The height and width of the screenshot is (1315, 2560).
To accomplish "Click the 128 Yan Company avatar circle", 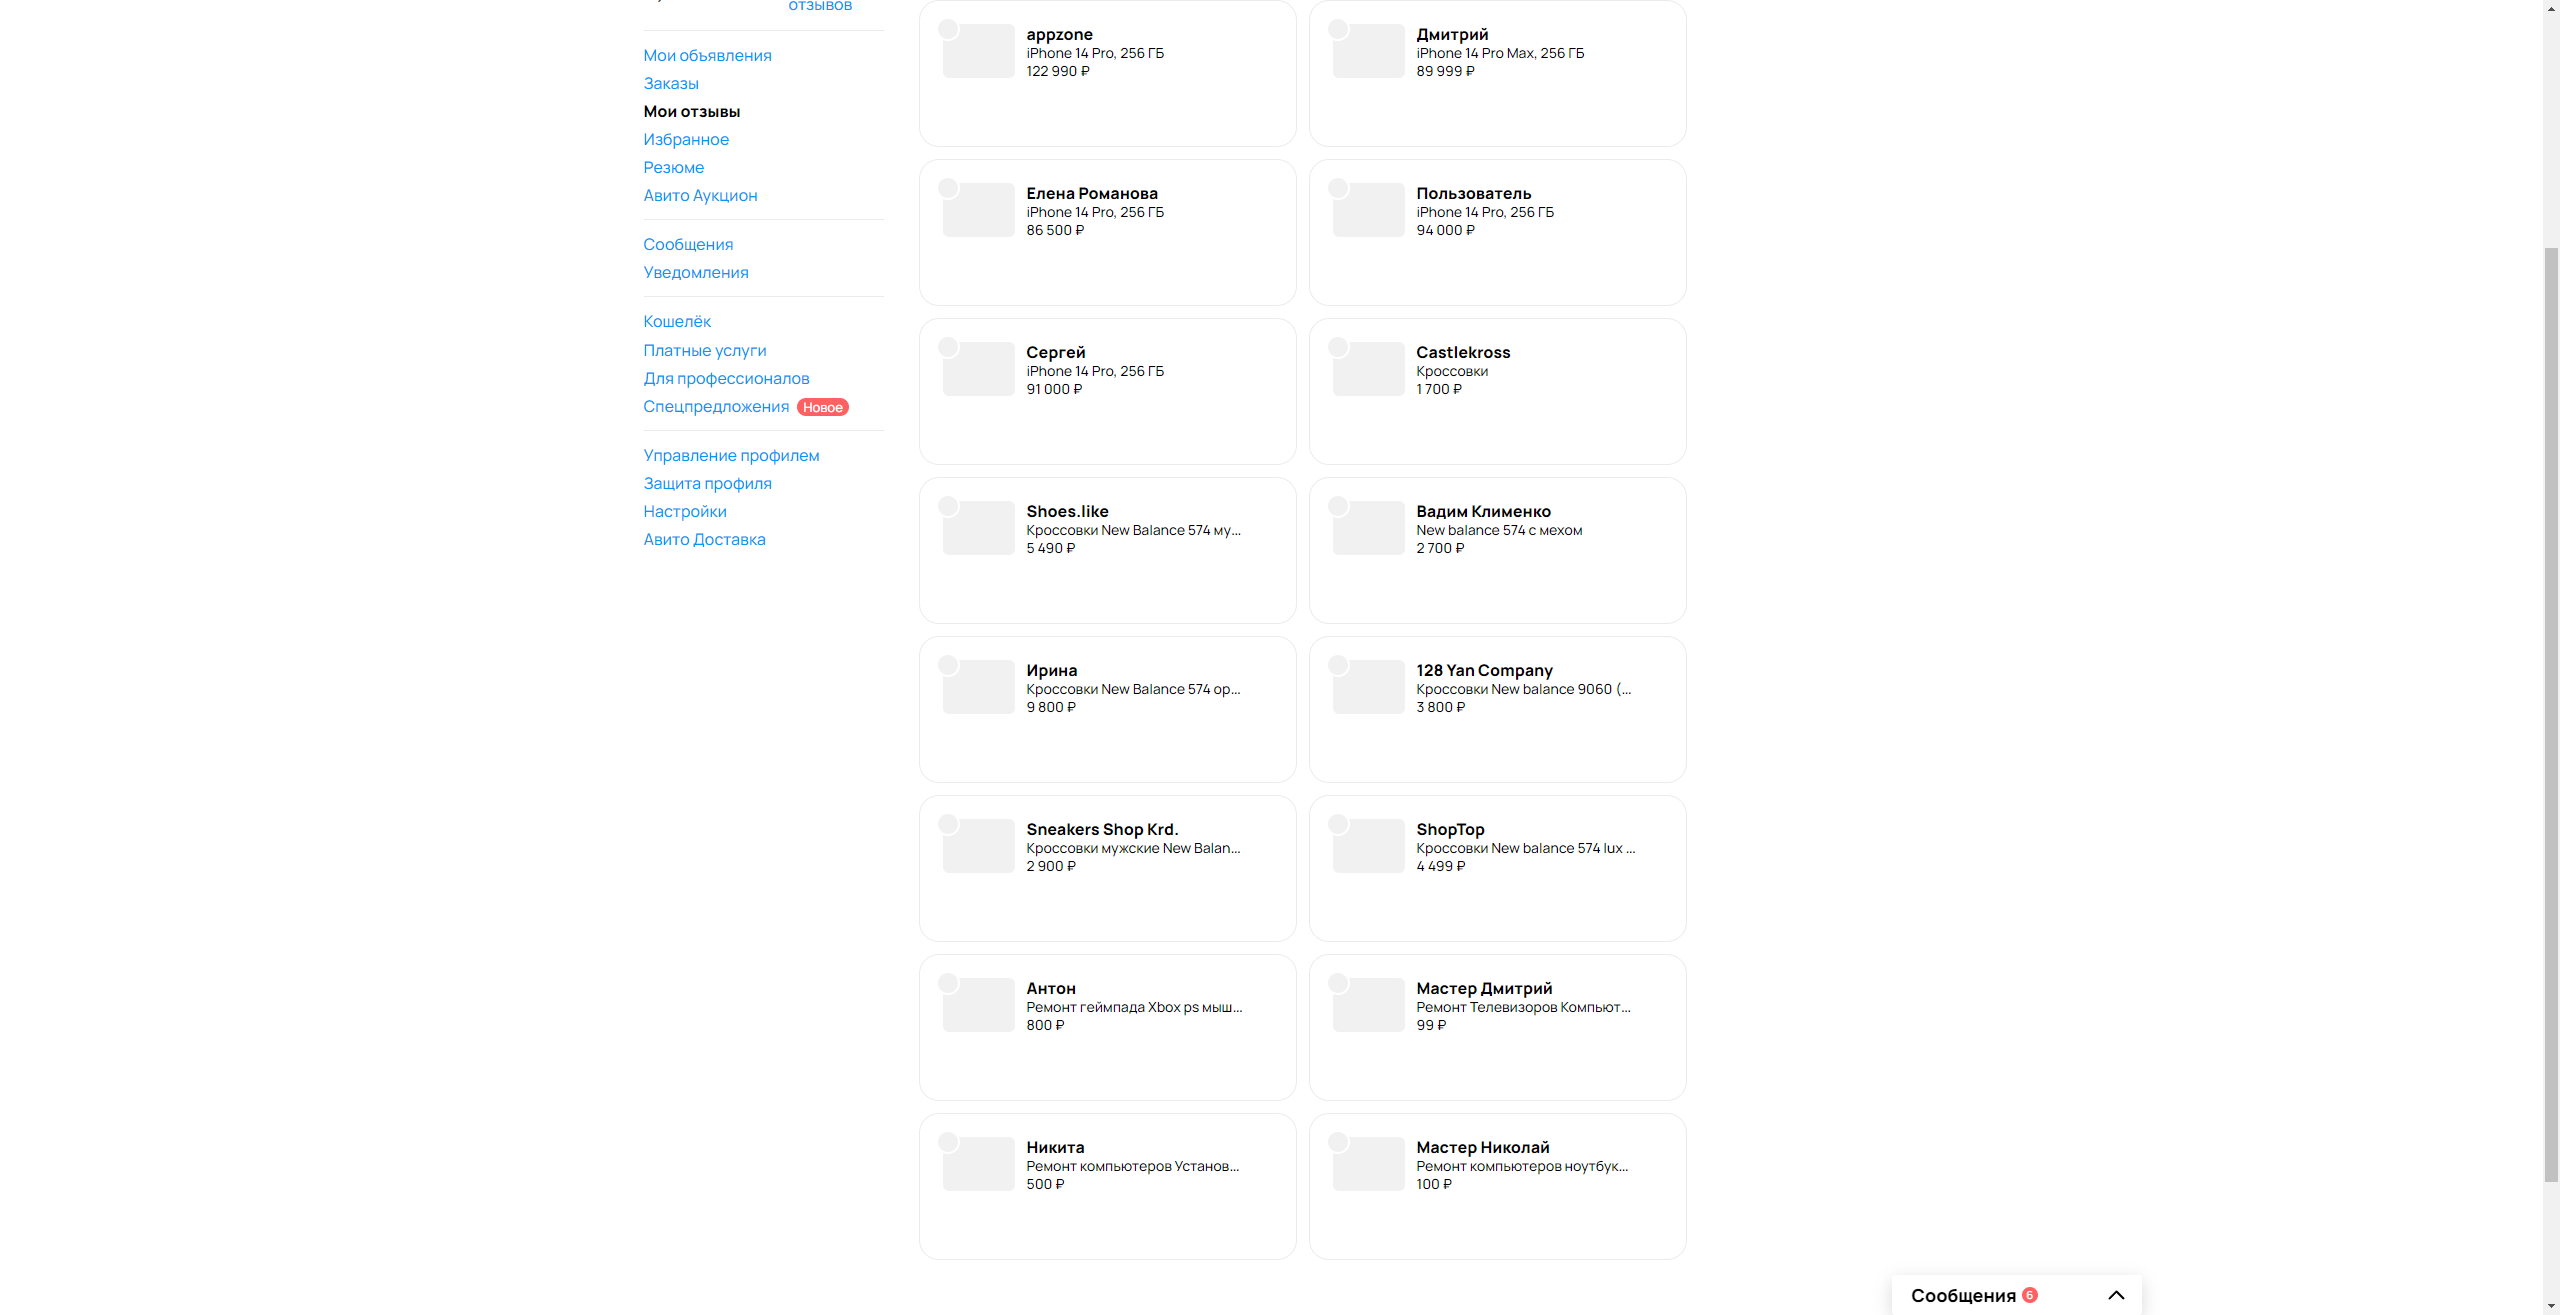I will (x=1338, y=665).
